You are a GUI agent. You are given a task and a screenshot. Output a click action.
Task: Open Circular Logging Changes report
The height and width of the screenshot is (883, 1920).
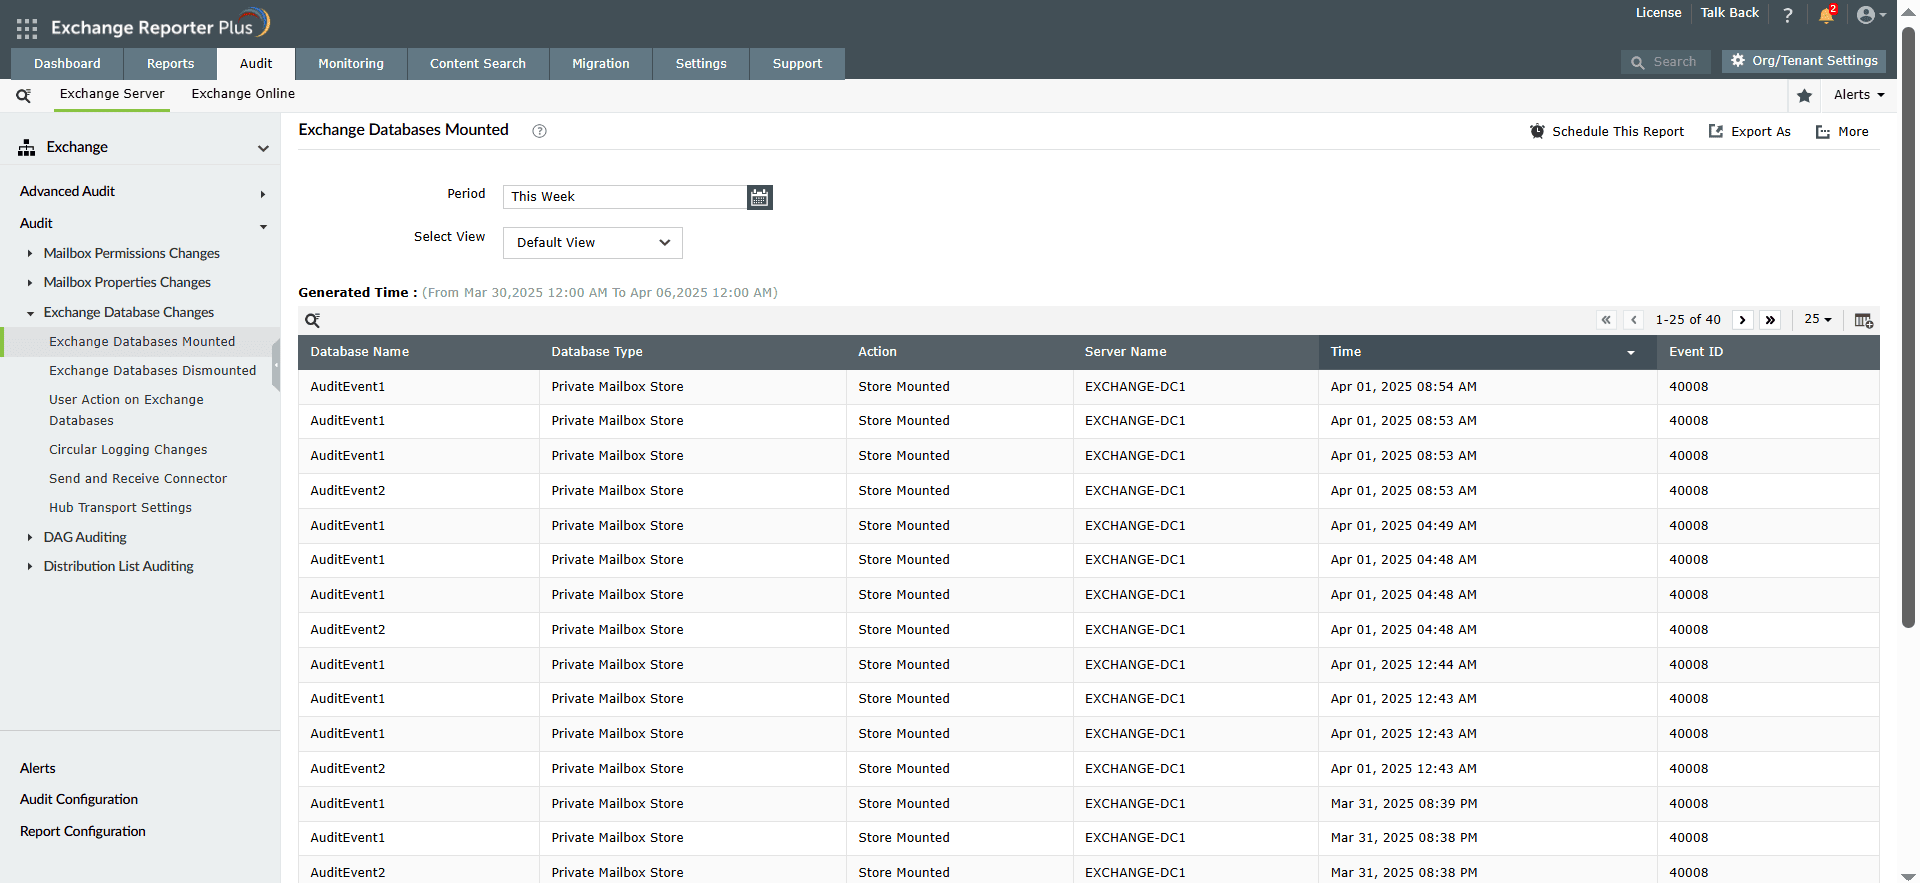[x=128, y=450]
